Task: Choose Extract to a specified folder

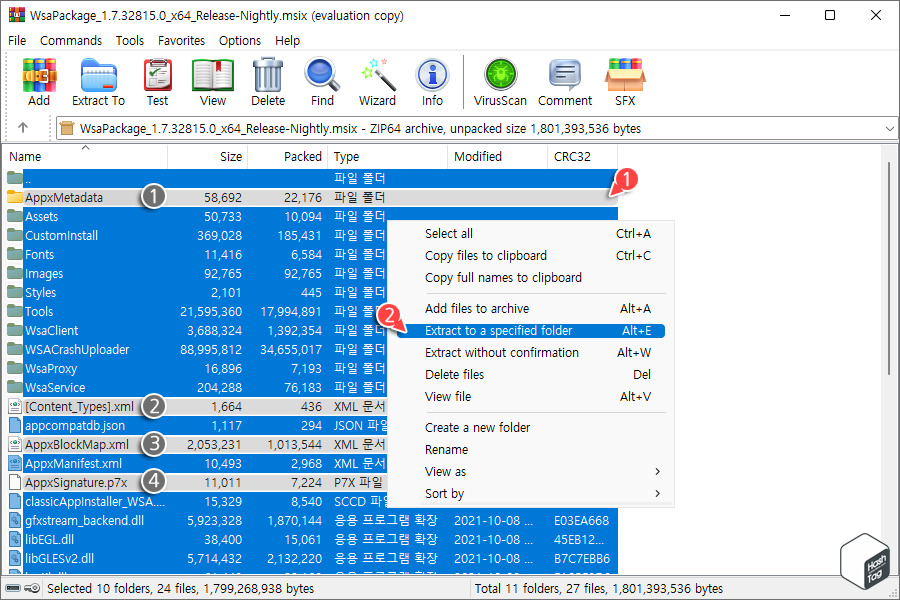Action: point(531,331)
